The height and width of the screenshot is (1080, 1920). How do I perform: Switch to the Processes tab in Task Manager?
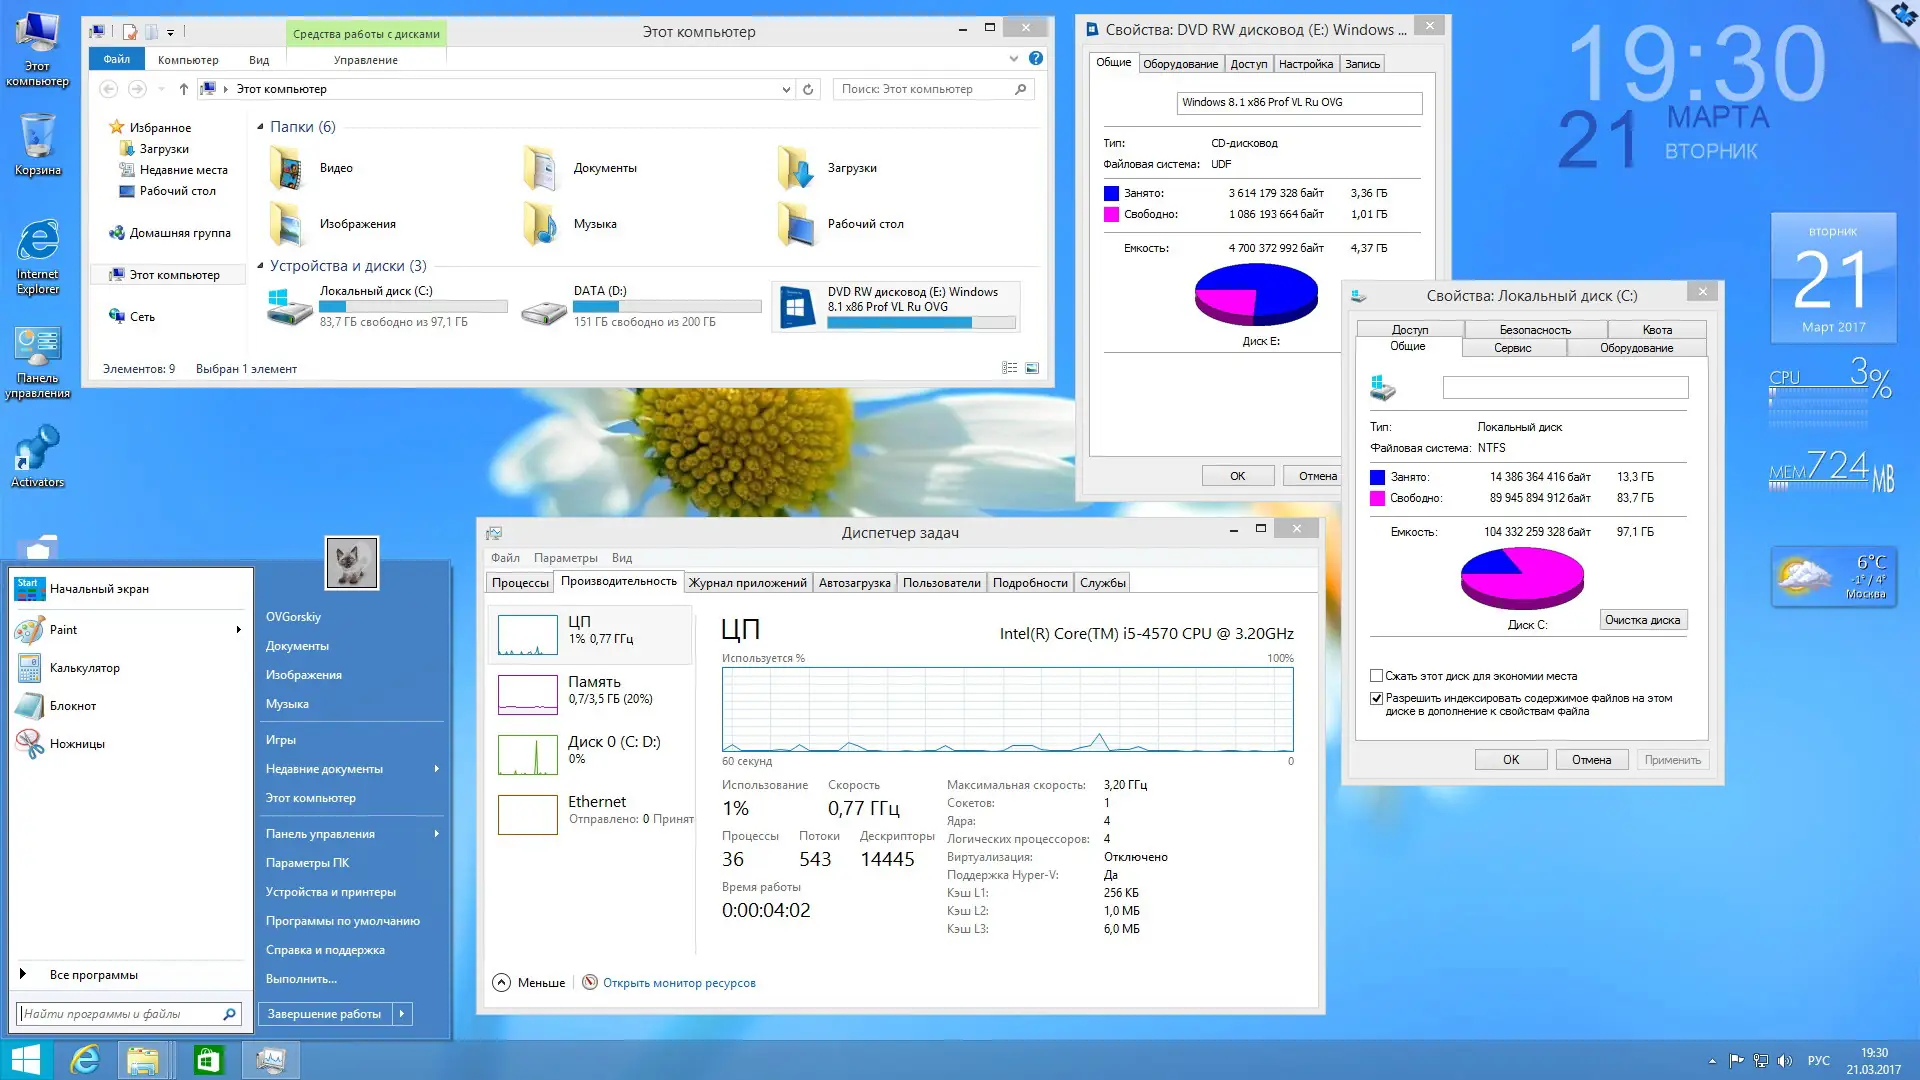click(x=520, y=583)
